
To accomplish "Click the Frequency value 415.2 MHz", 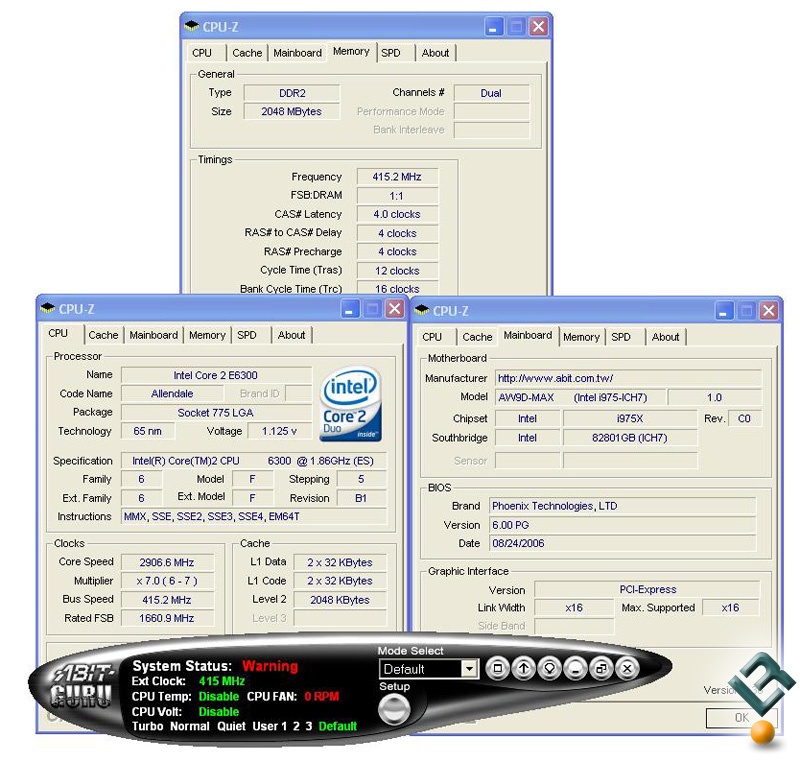I will tap(397, 177).
